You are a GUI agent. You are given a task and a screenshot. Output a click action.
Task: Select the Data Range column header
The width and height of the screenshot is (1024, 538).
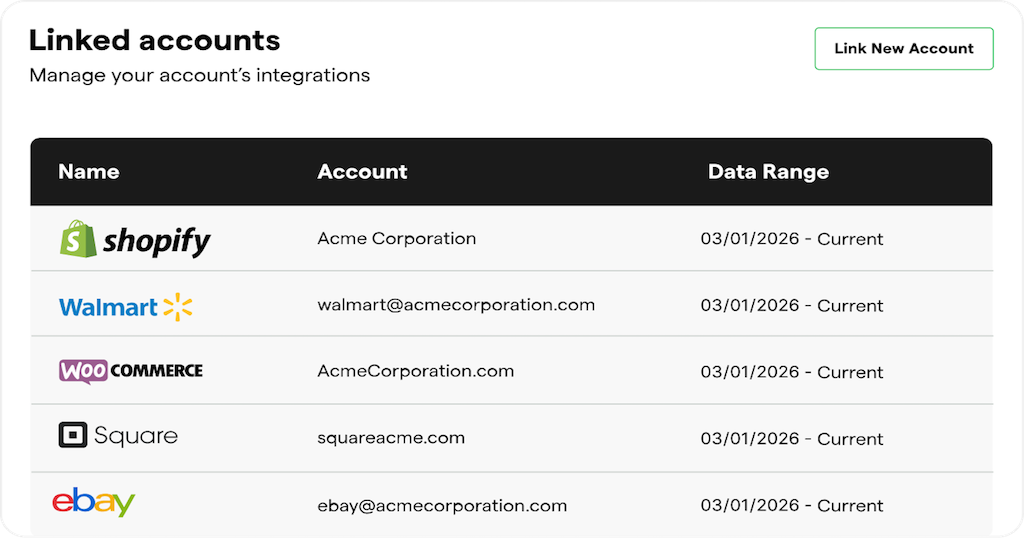pos(768,172)
